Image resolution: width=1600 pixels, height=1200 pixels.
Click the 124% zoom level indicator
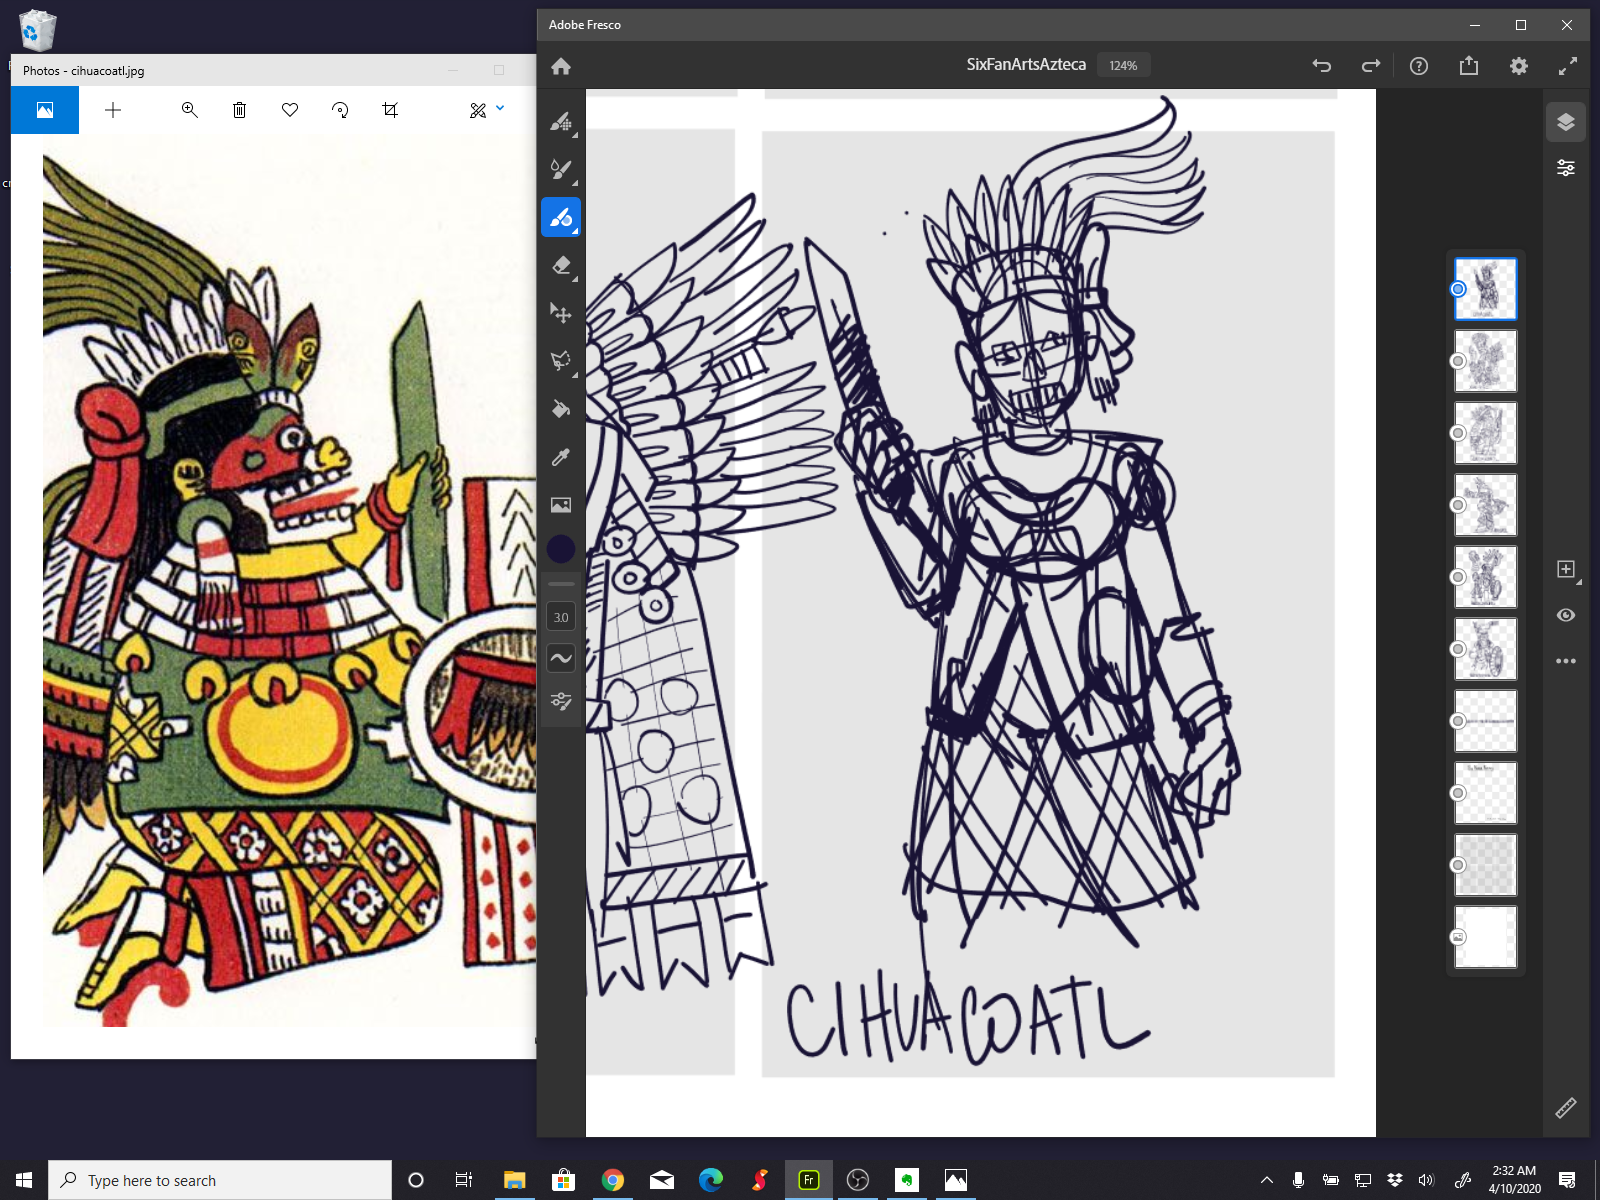[1123, 66]
